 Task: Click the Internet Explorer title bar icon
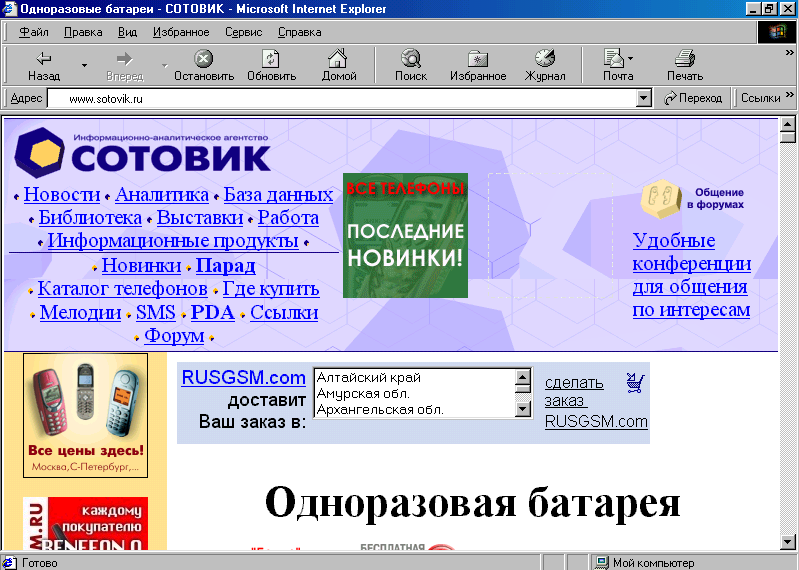coord(10,9)
